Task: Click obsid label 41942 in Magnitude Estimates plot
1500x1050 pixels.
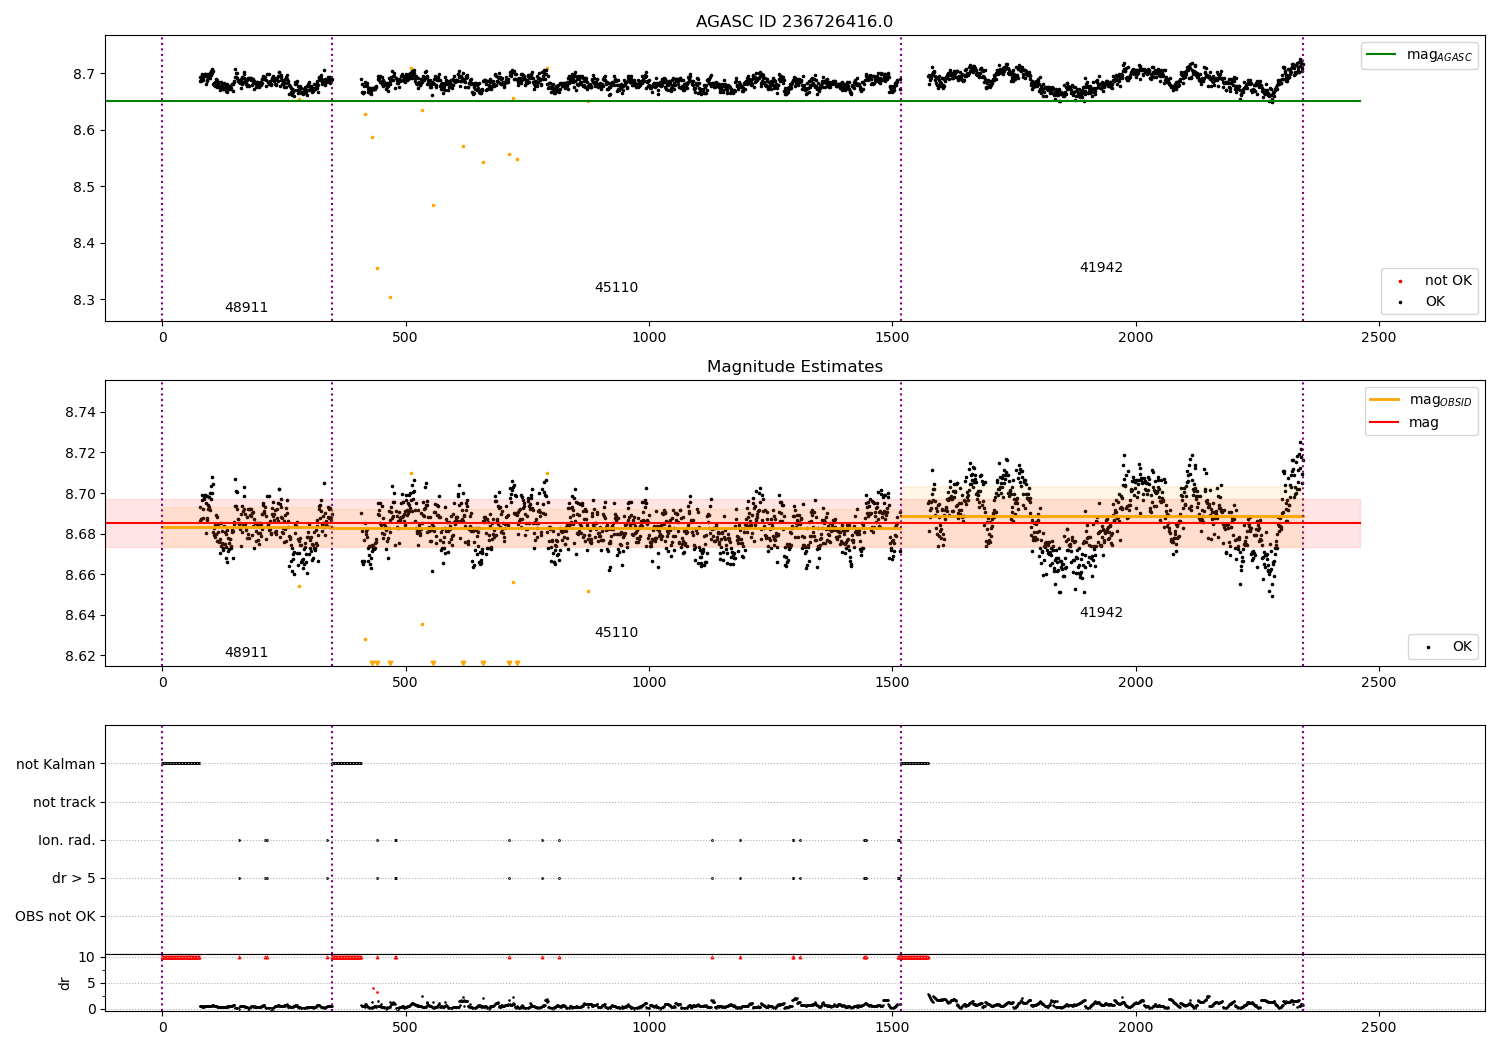Action: pos(1101,613)
